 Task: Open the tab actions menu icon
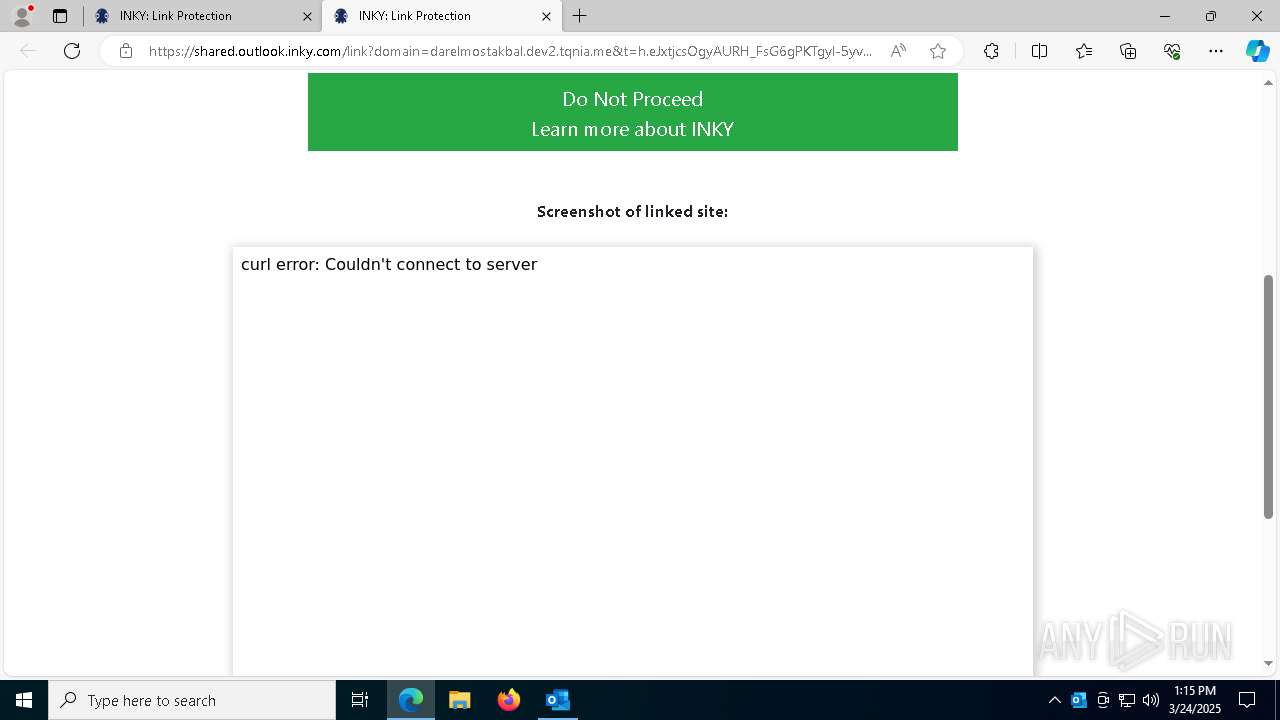tap(60, 16)
